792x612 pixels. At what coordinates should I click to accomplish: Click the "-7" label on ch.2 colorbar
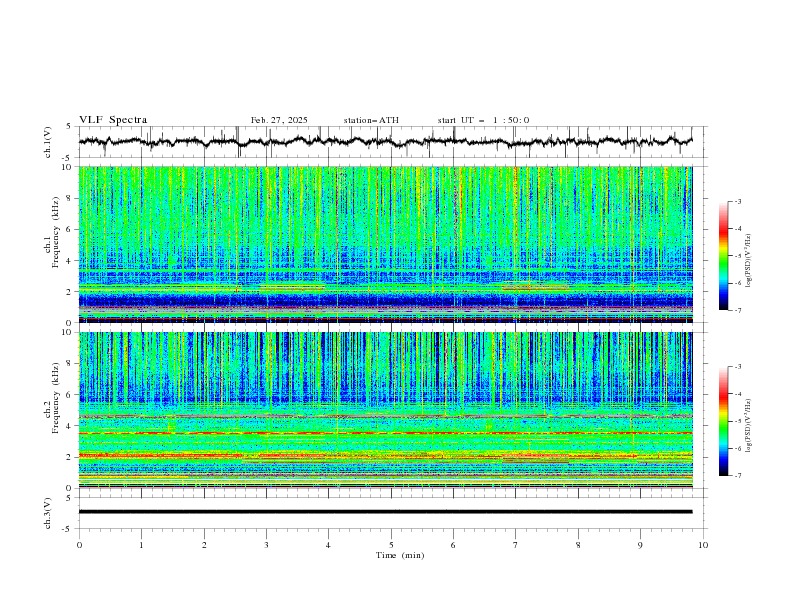(737, 475)
